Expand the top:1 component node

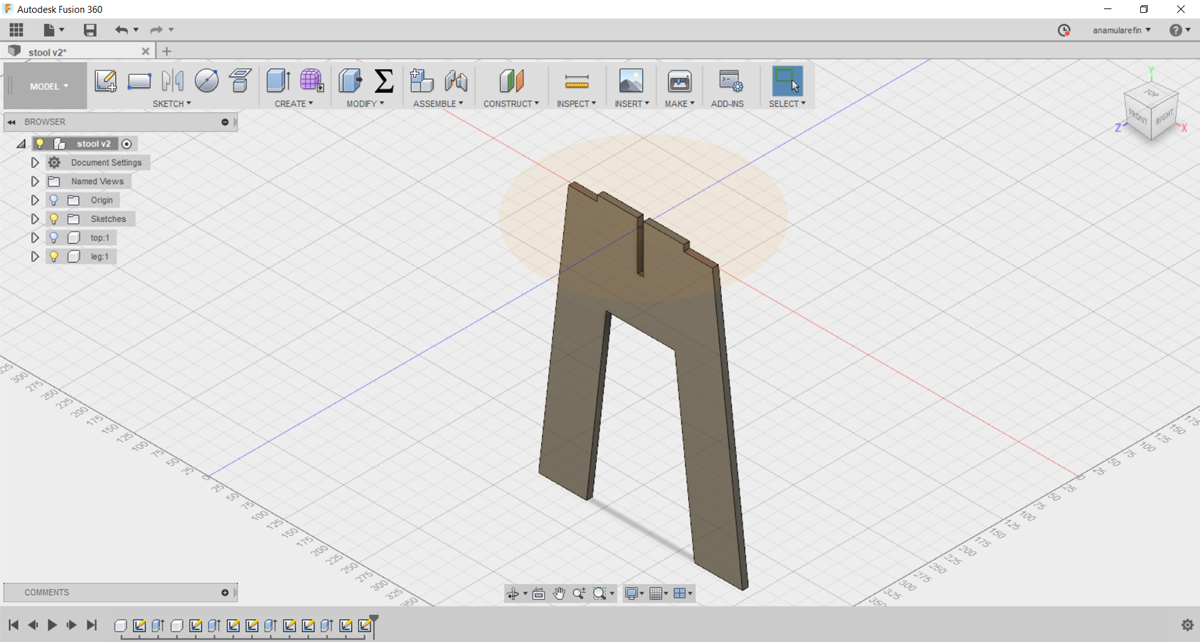35,238
